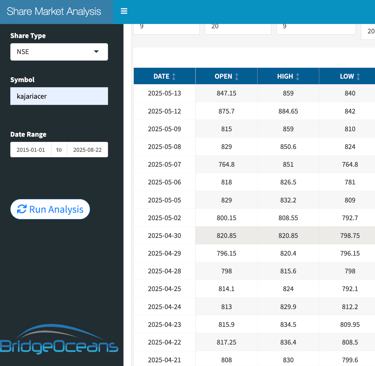Click the open value 808
Image resolution: width=375 pixels, height=366 pixels.
[x=226, y=360]
